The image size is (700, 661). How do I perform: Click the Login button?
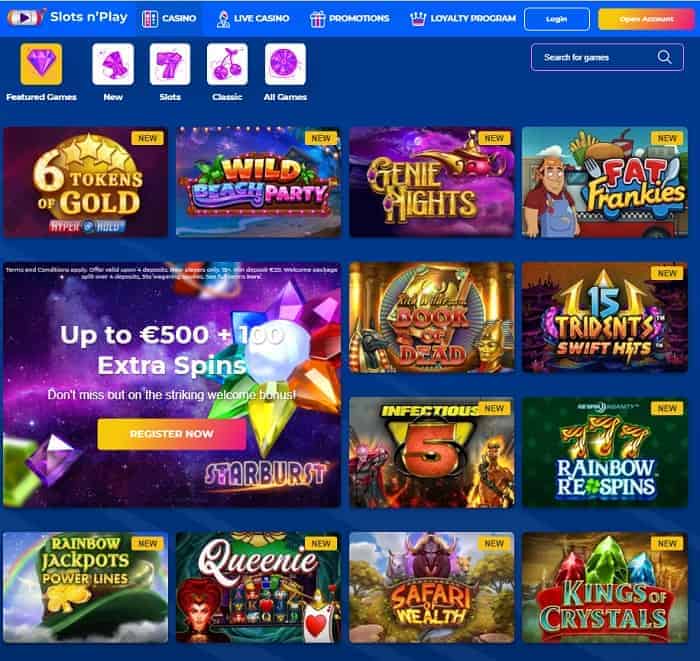click(x=557, y=19)
